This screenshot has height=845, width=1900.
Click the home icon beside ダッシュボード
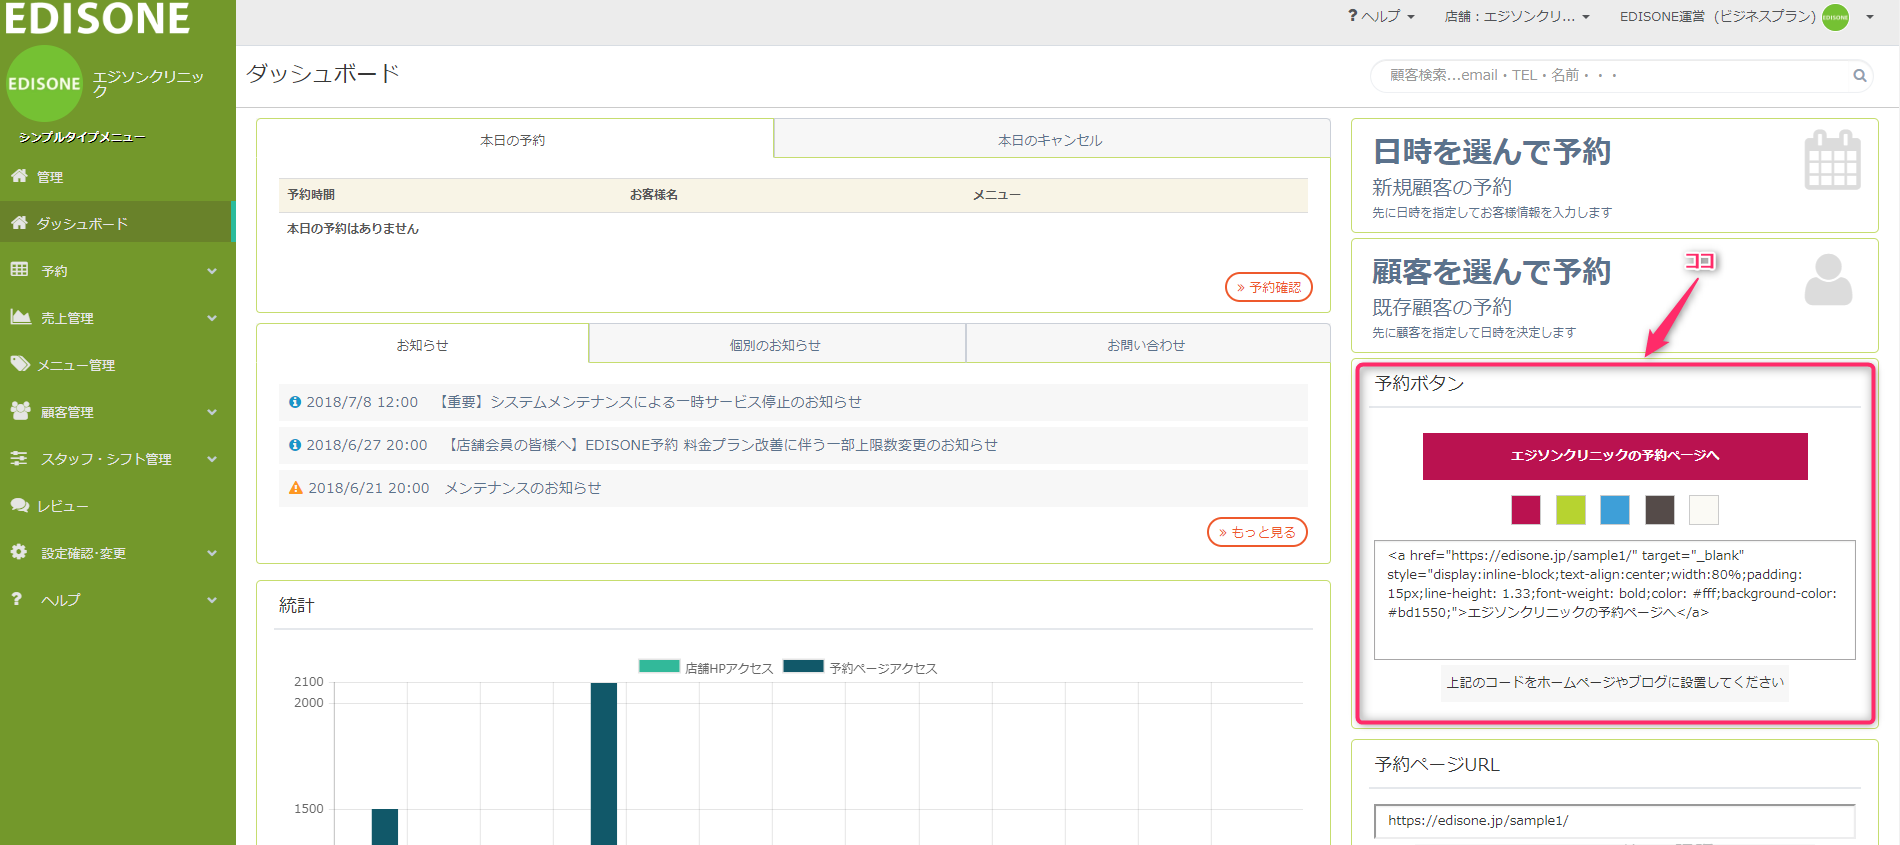[19, 223]
